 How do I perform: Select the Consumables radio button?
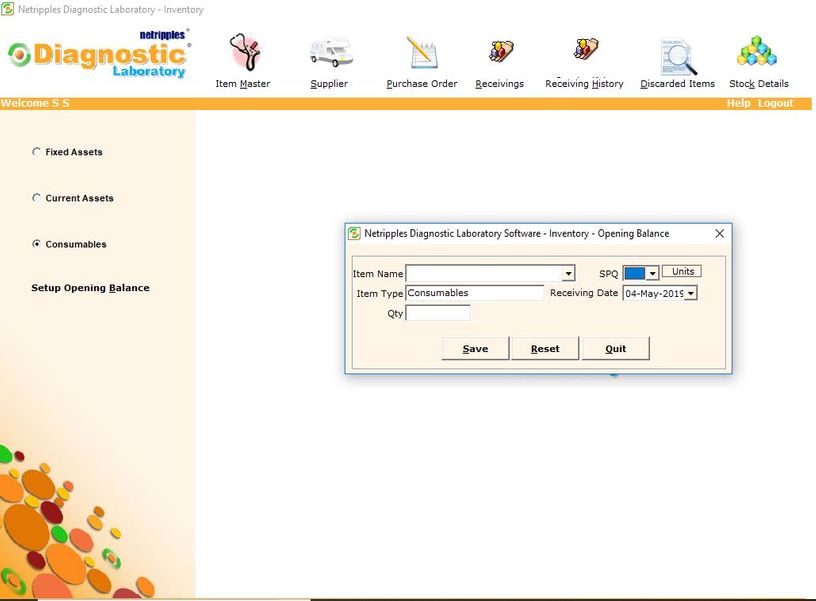(36, 244)
